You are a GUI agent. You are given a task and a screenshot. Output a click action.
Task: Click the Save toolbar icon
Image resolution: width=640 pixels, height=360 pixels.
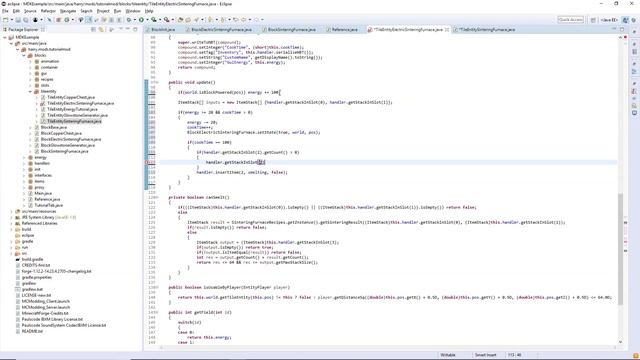click(x=18, y=20)
